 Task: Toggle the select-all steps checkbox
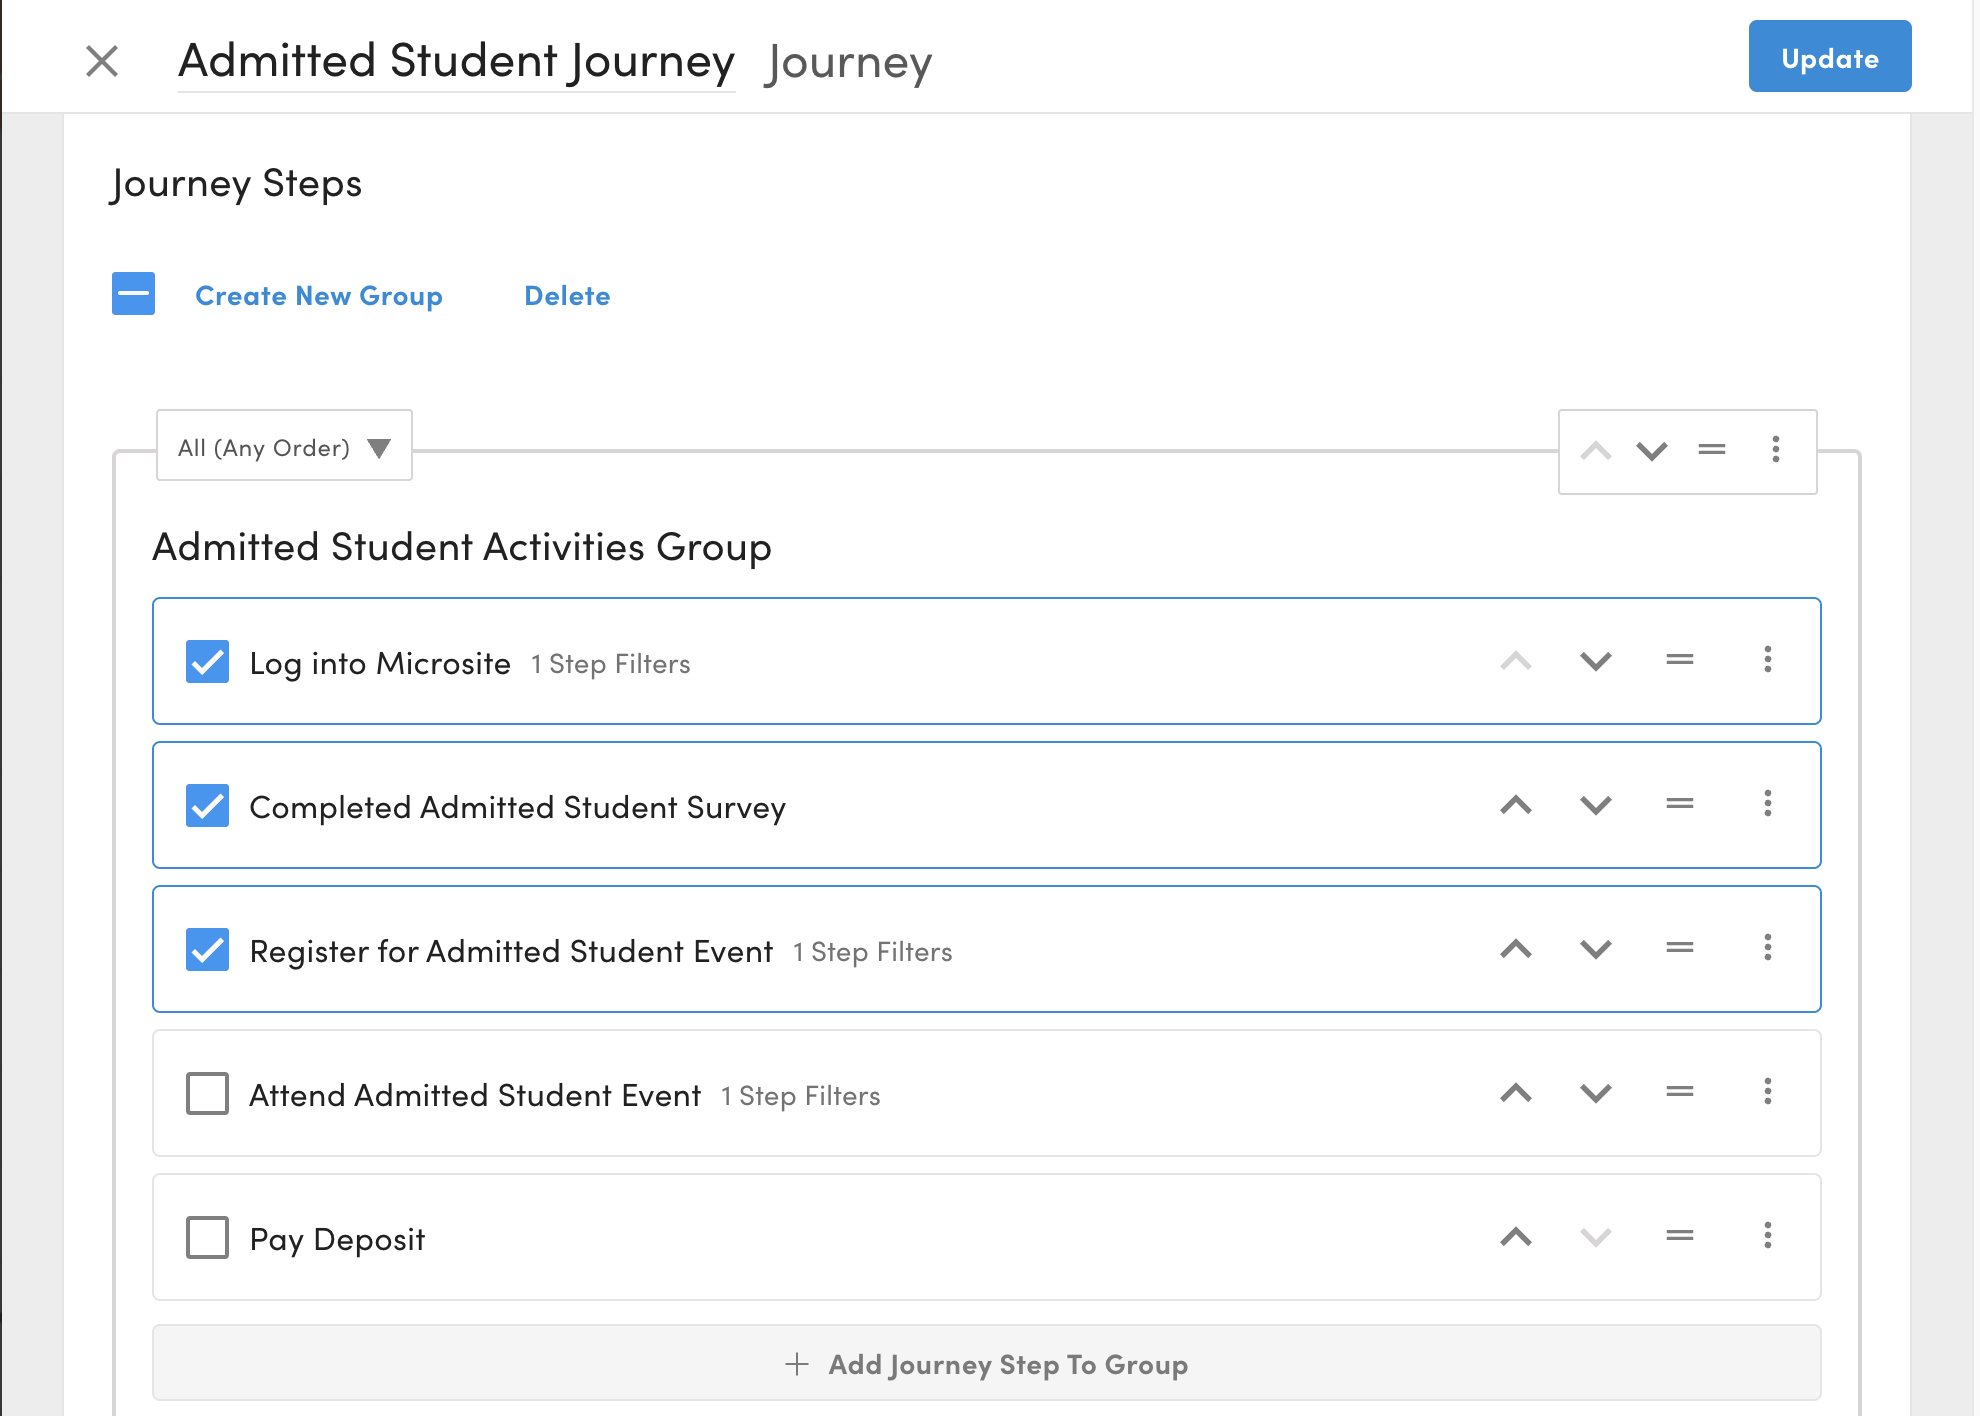[133, 294]
